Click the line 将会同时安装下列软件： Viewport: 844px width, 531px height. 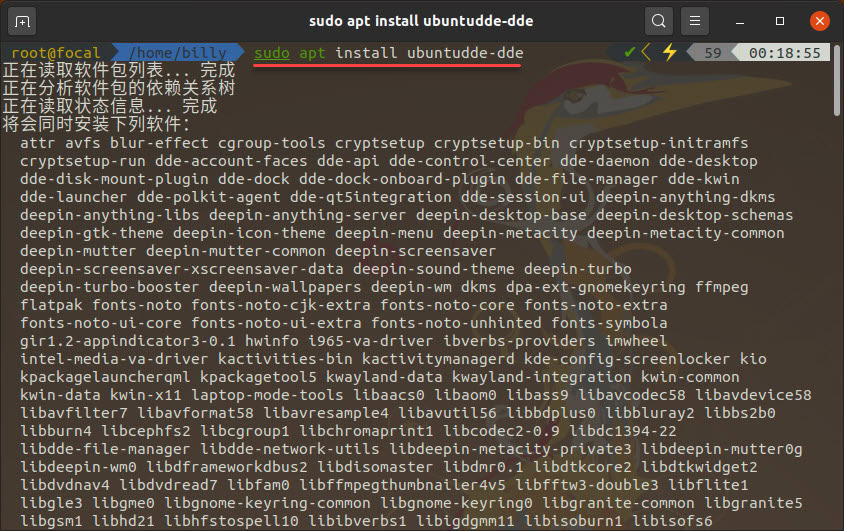point(97,124)
